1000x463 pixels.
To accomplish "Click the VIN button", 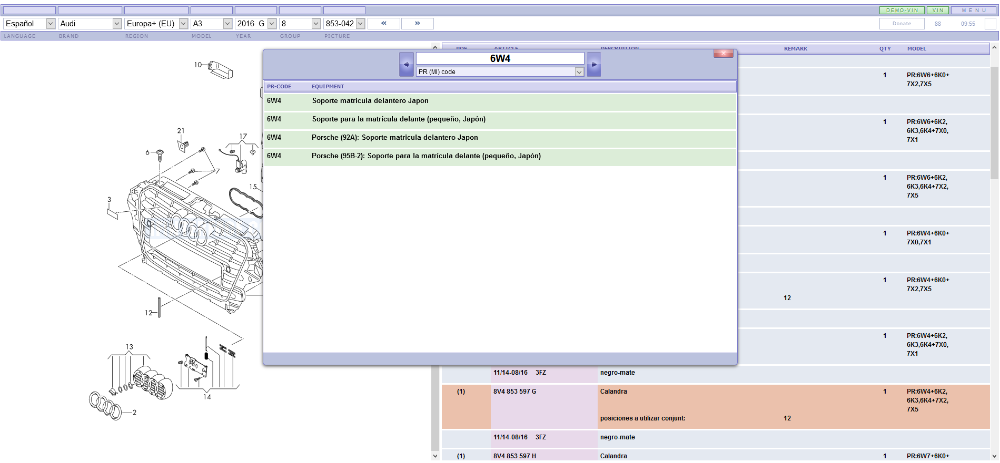I will pyautogui.click(x=936, y=10).
